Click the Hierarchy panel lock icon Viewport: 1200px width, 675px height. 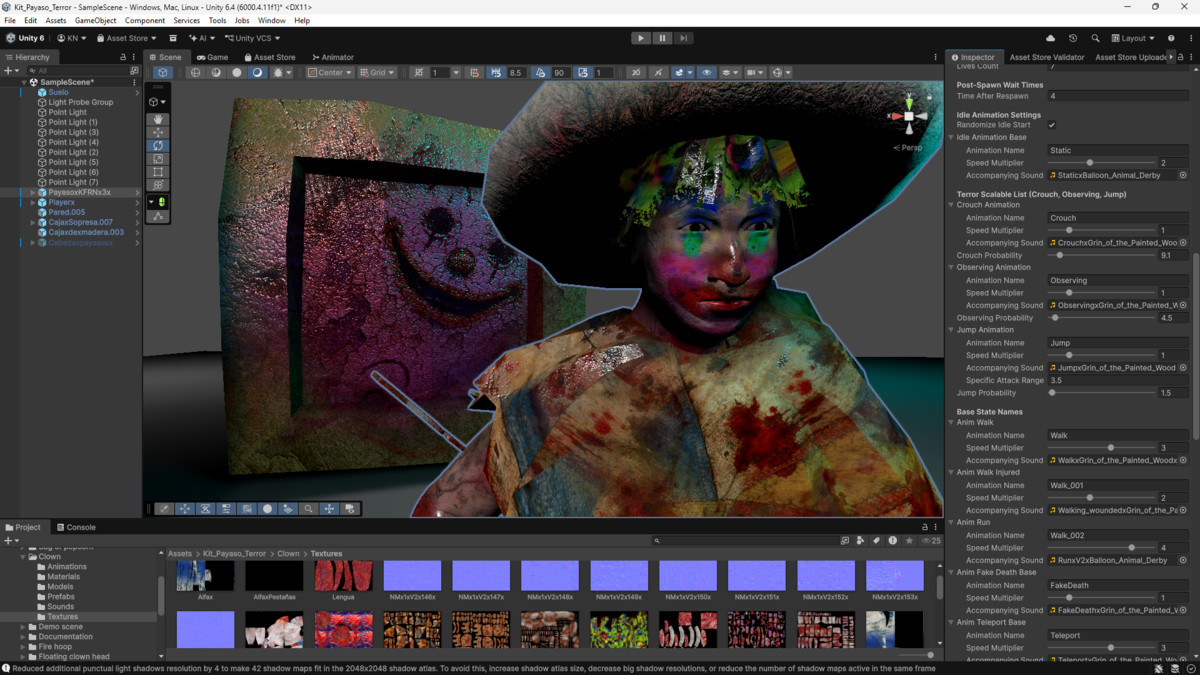coord(123,57)
